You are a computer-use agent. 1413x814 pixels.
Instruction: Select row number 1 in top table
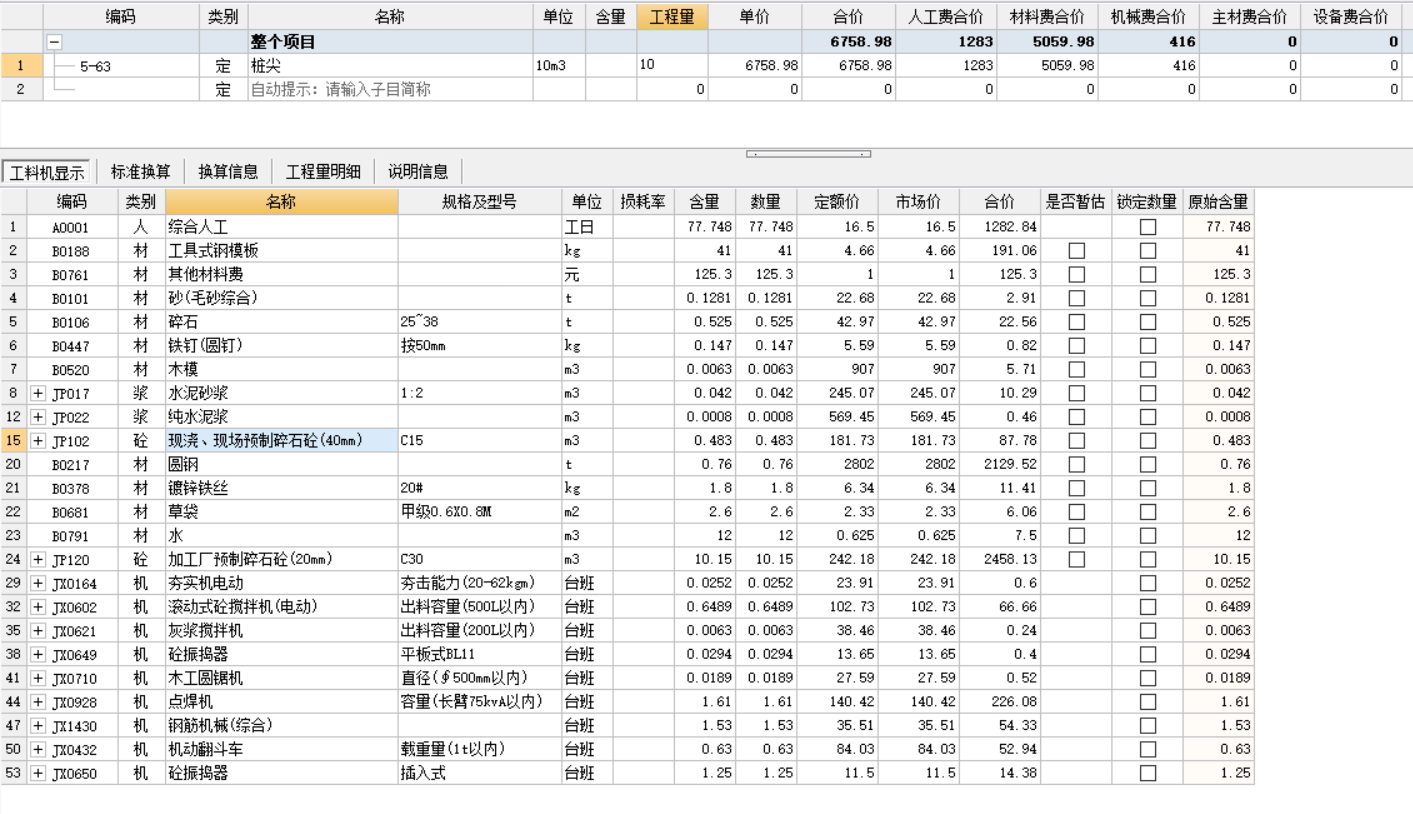tap(21, 65)
